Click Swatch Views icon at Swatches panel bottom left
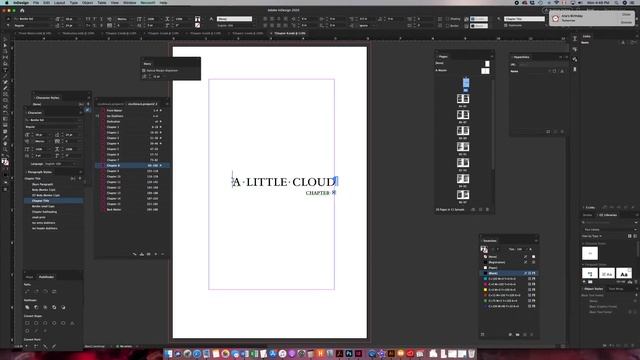Screen dimensions: 640x360 point(482,334)
